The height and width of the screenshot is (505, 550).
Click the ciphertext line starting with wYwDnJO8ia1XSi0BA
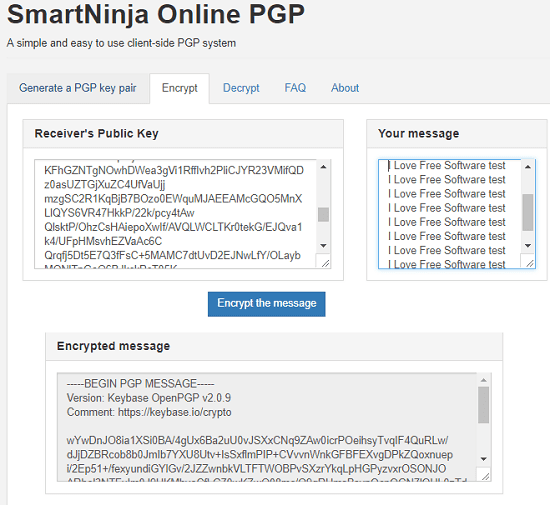[x=257, y=440]
